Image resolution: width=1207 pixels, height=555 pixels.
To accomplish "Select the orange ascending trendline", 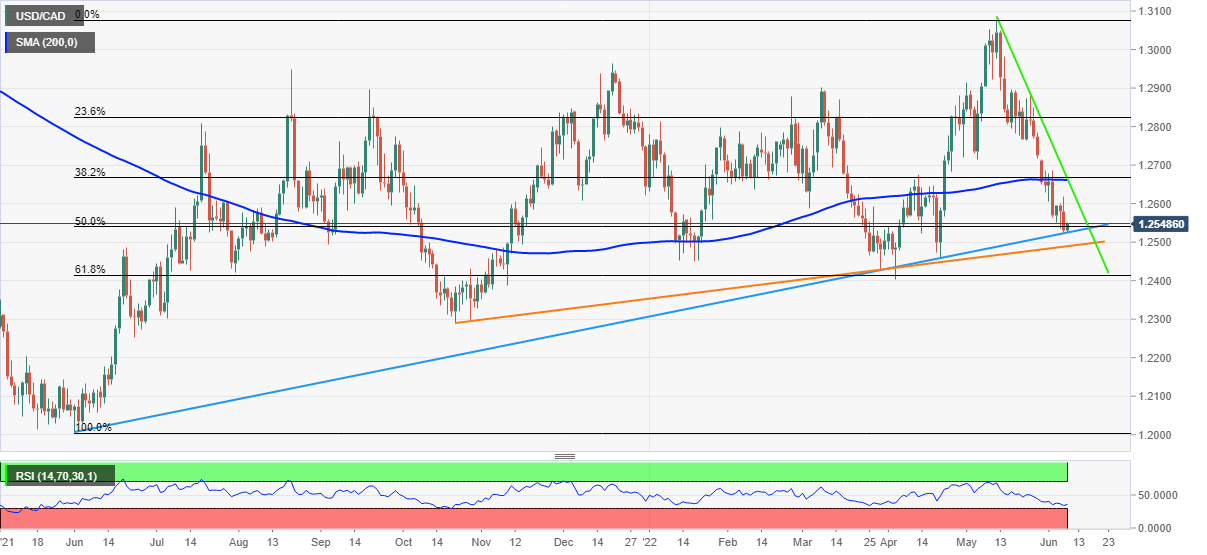I will point(780,281).
